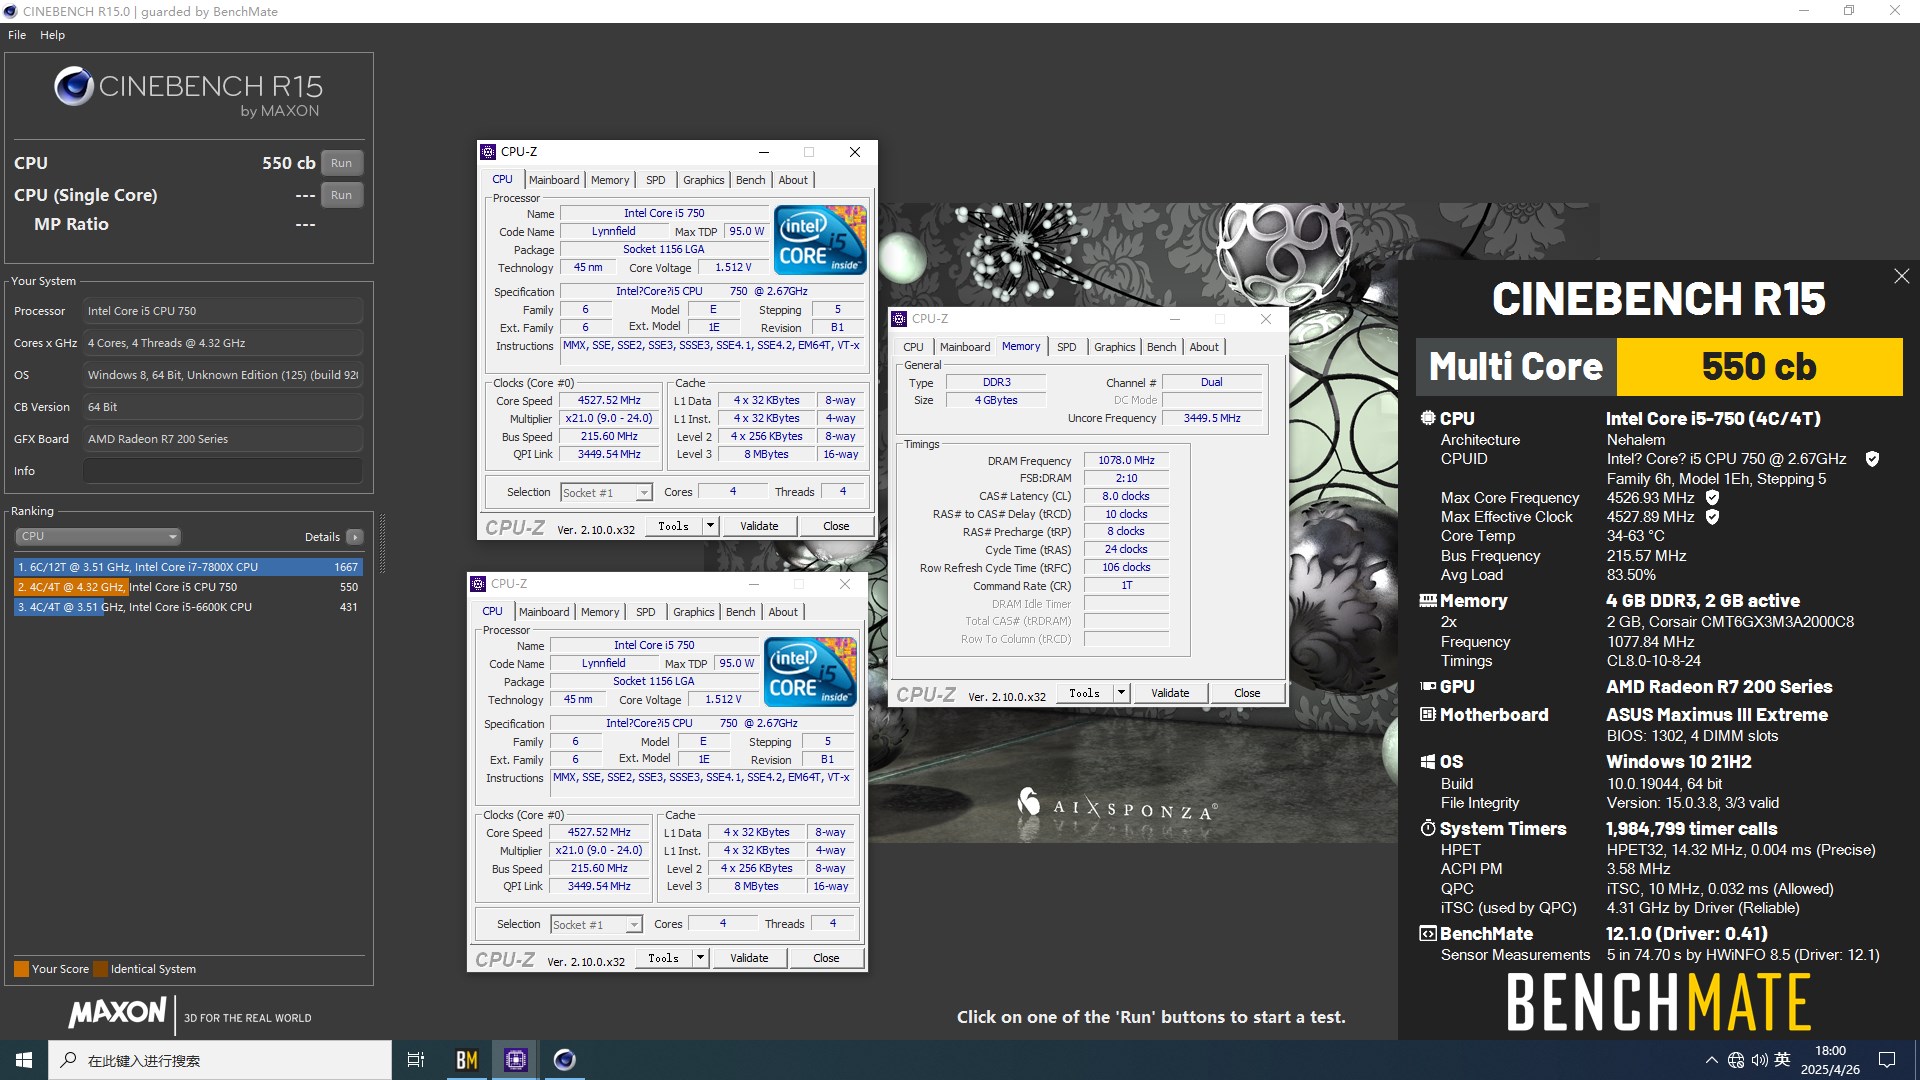Click the Intel Core i5 logo in top CPU-Z
The width and height of the screenshot is (1920, 1080).
point(821,240)
